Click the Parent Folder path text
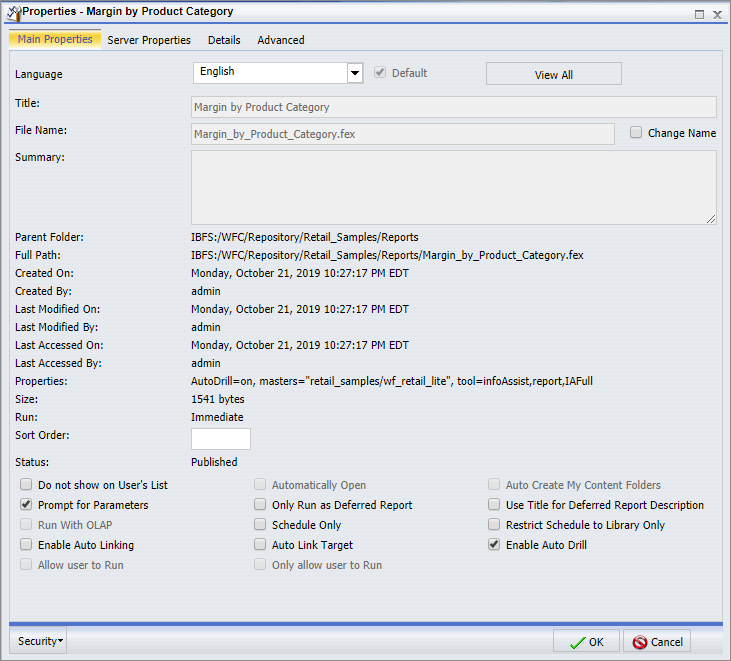This screenshot has height=661, width=731. [x=304, y=237]
